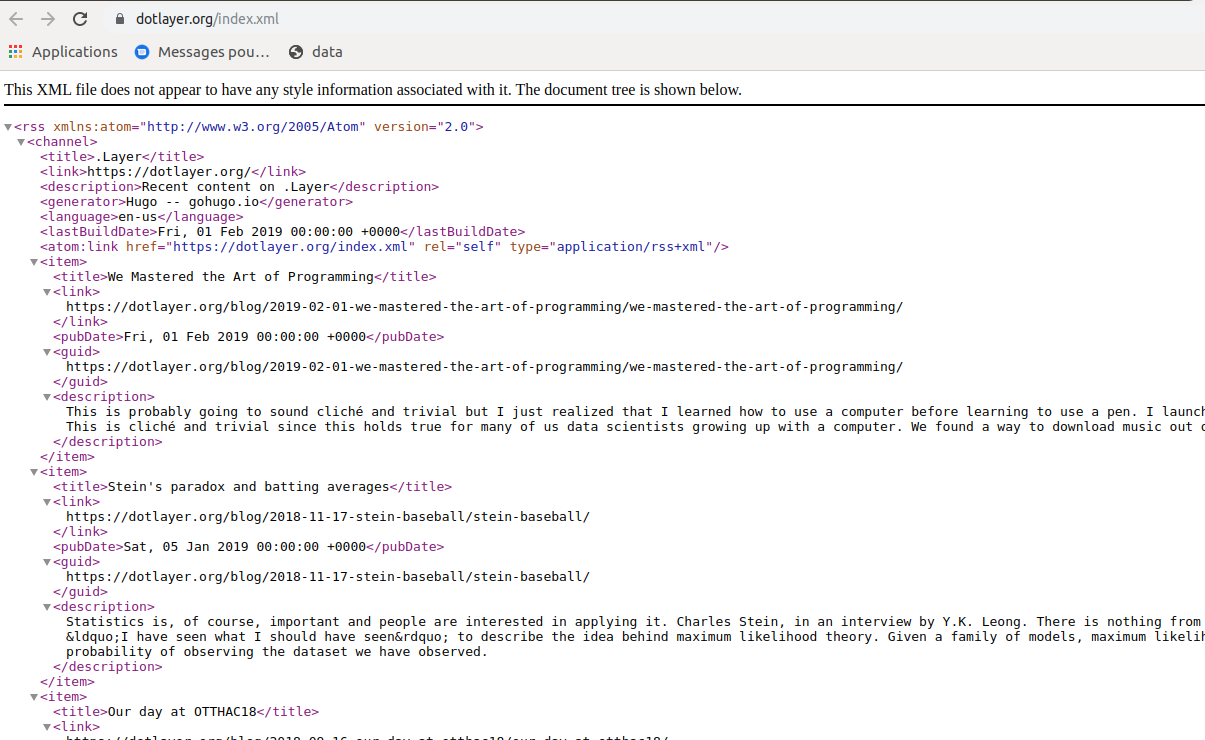Viewport: 1205px width, 740px height.
Task: Collapse the link node under We Mastered the Art item
Action: 47,293
